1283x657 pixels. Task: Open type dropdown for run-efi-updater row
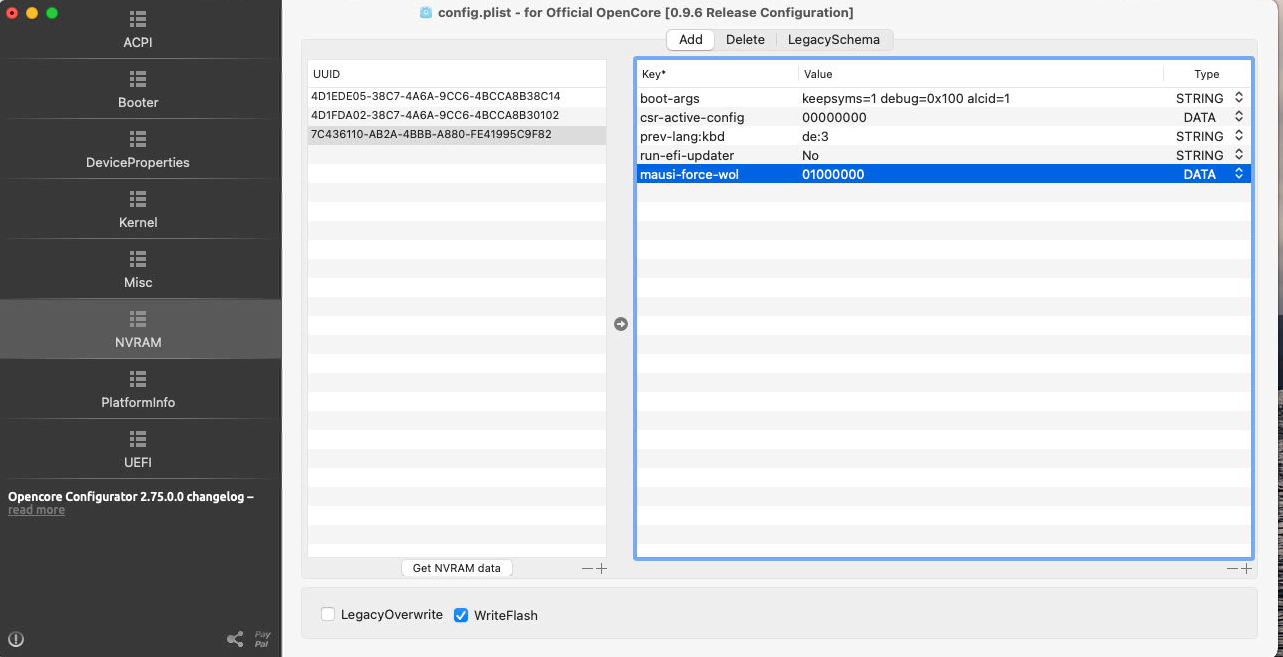click(1239, 155)
